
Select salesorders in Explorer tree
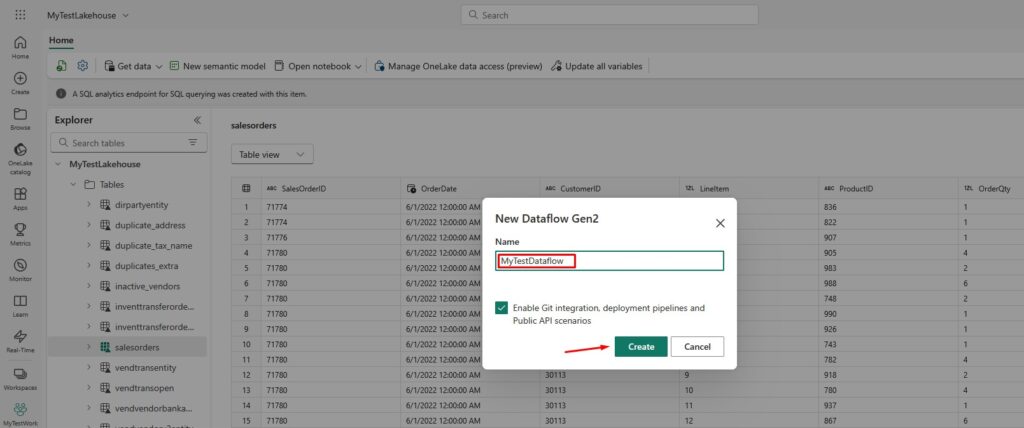point(128,348)
